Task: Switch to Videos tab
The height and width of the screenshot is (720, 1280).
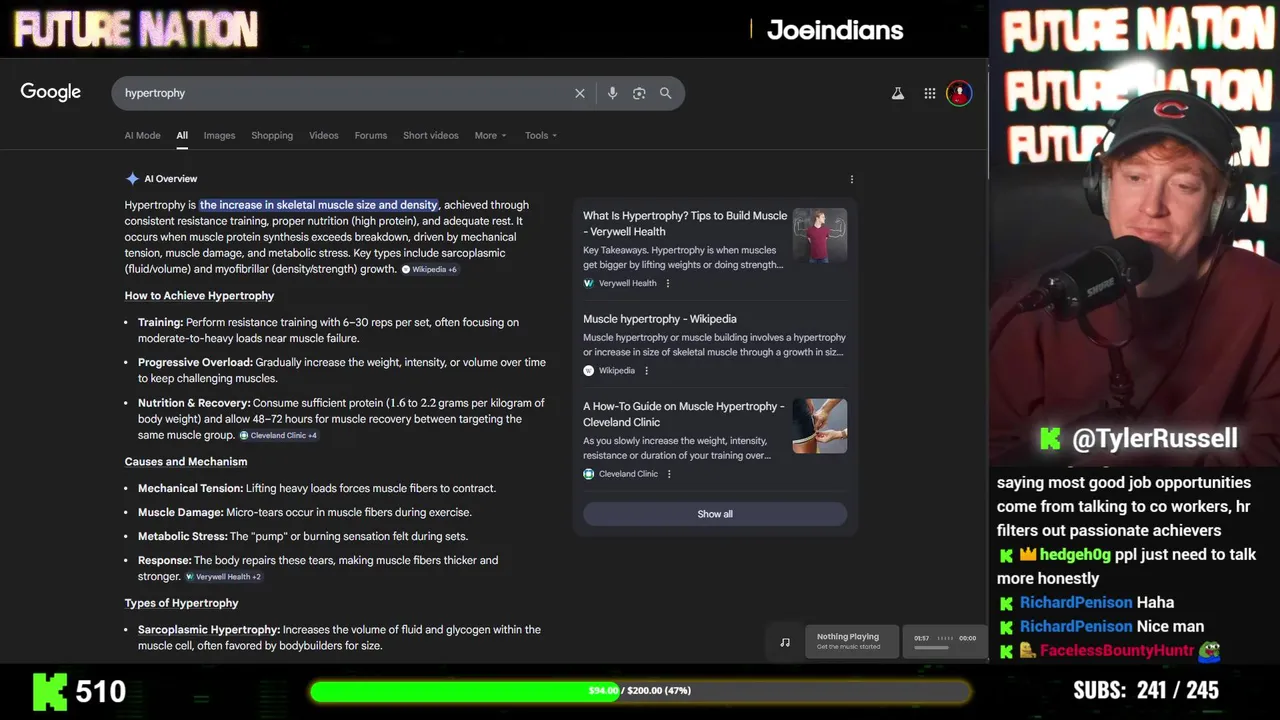Action: (x=323, y=135)
